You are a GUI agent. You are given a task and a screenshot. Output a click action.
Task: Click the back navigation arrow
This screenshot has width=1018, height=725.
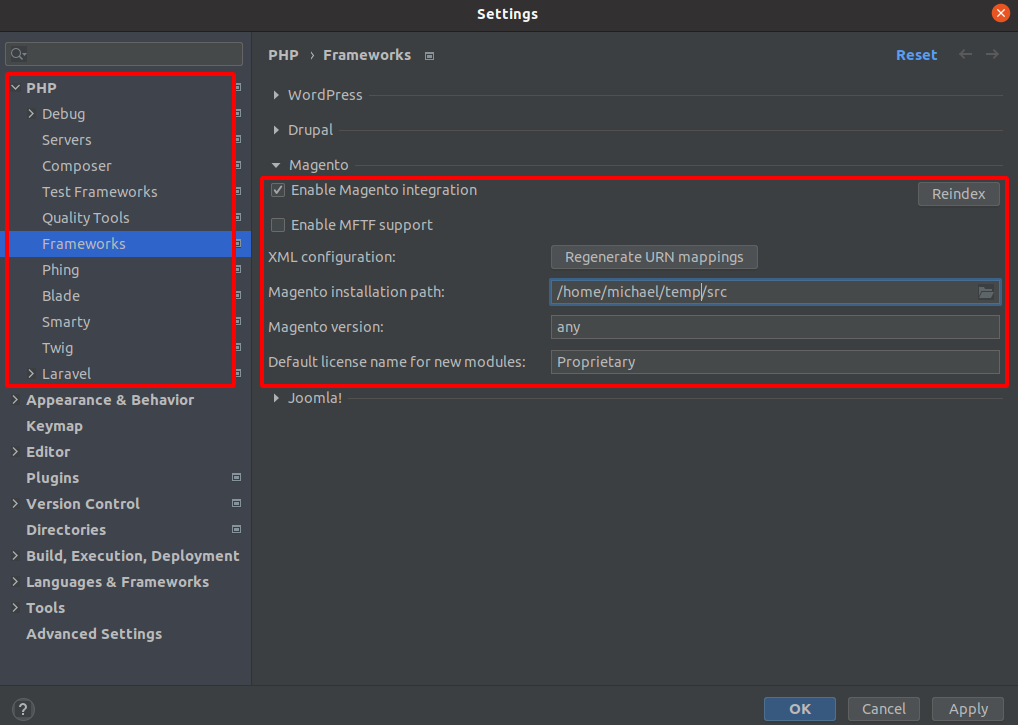click(x=965, y=55)
